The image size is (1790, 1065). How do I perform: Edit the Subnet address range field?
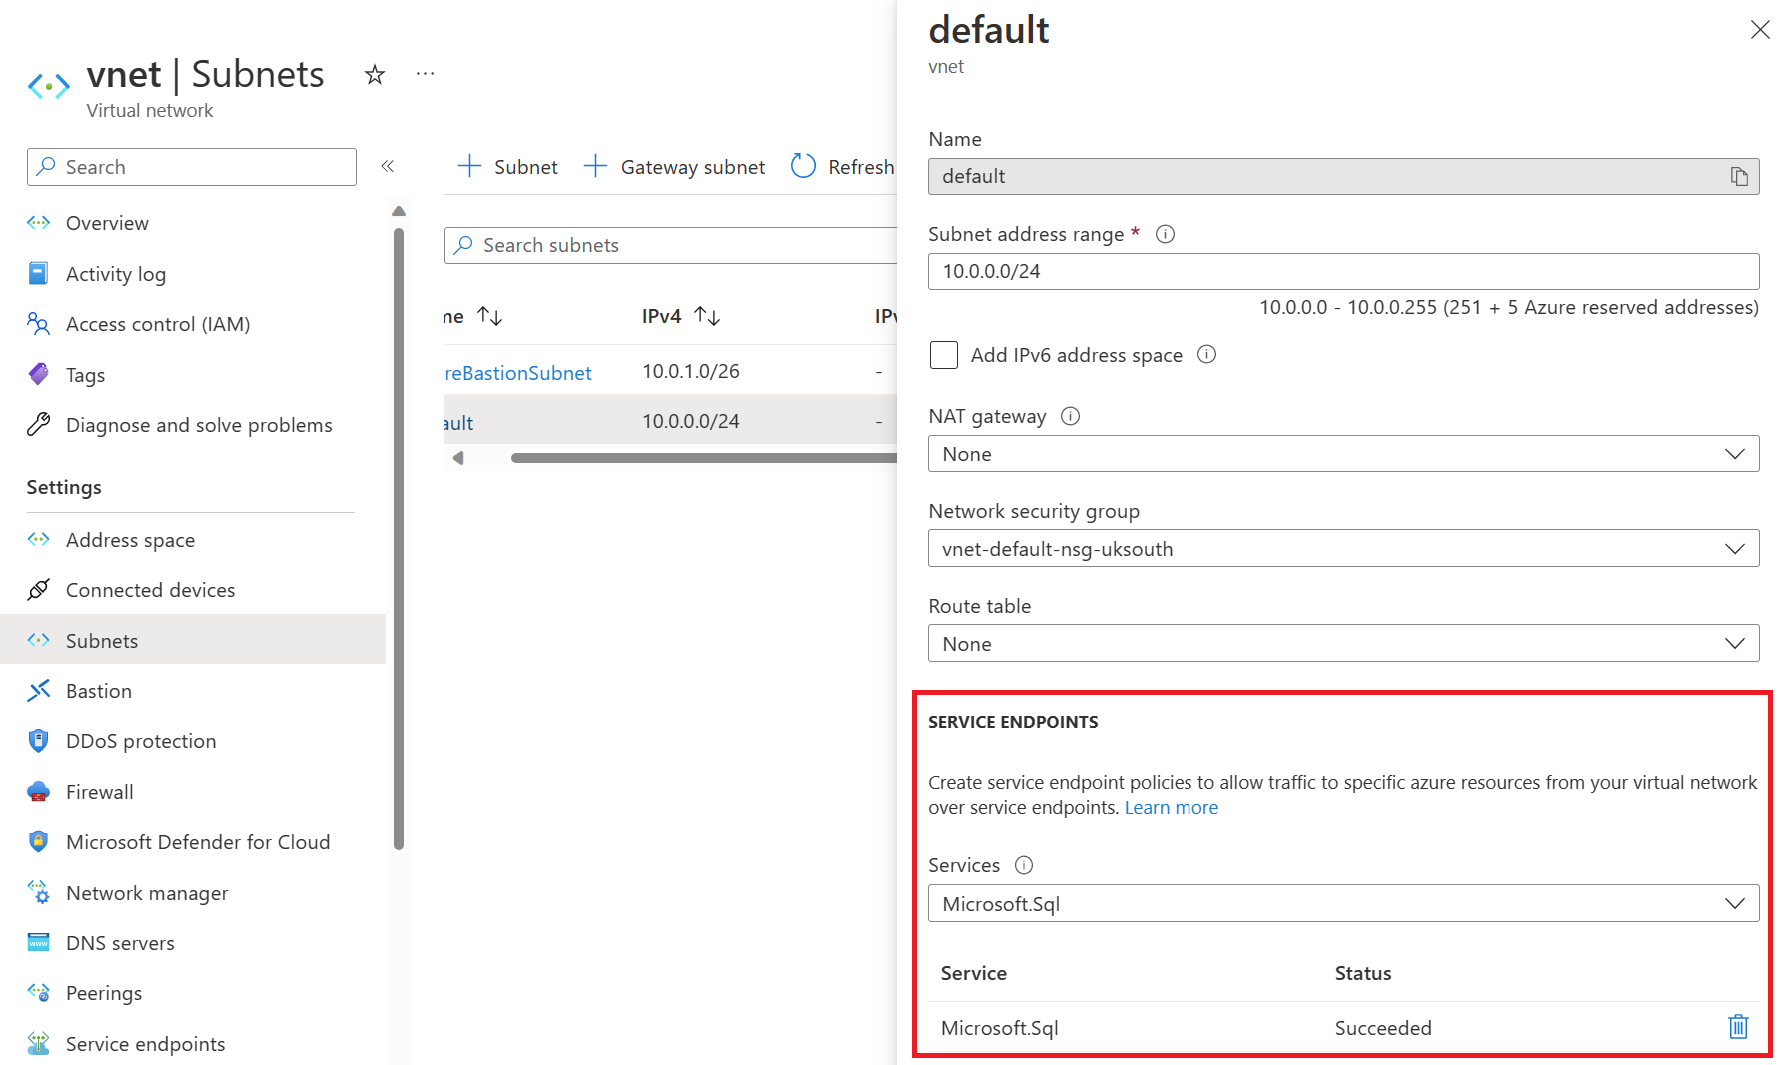1343,271
